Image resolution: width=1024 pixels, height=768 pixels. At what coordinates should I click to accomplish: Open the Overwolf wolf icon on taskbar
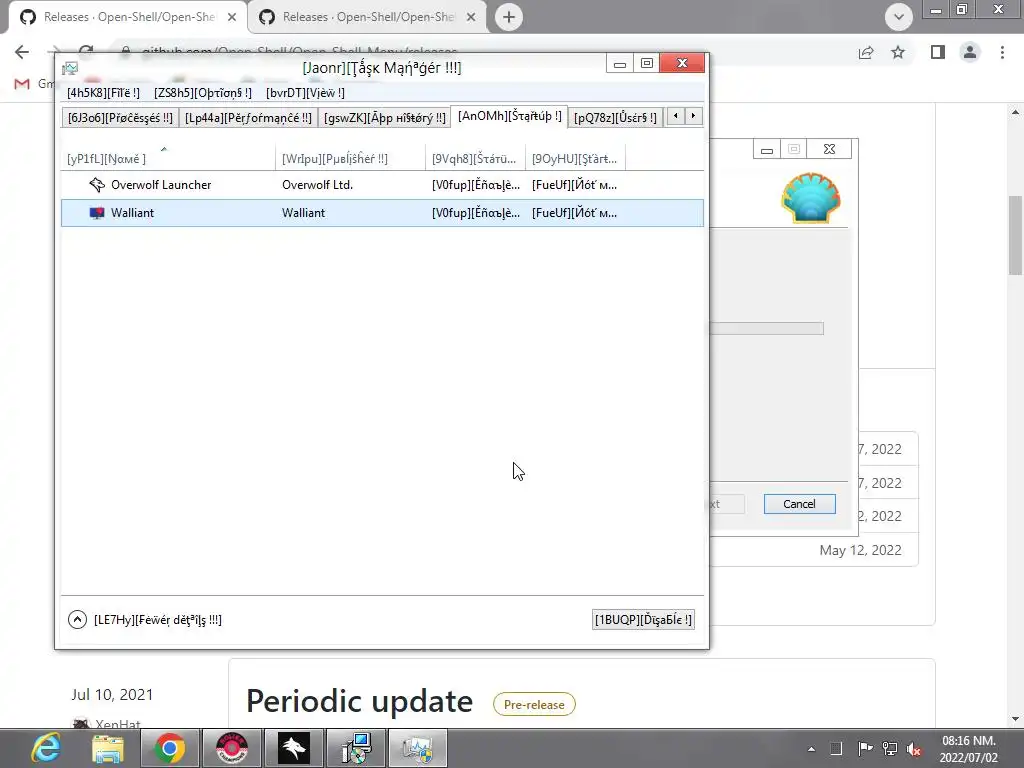point(294,748)
